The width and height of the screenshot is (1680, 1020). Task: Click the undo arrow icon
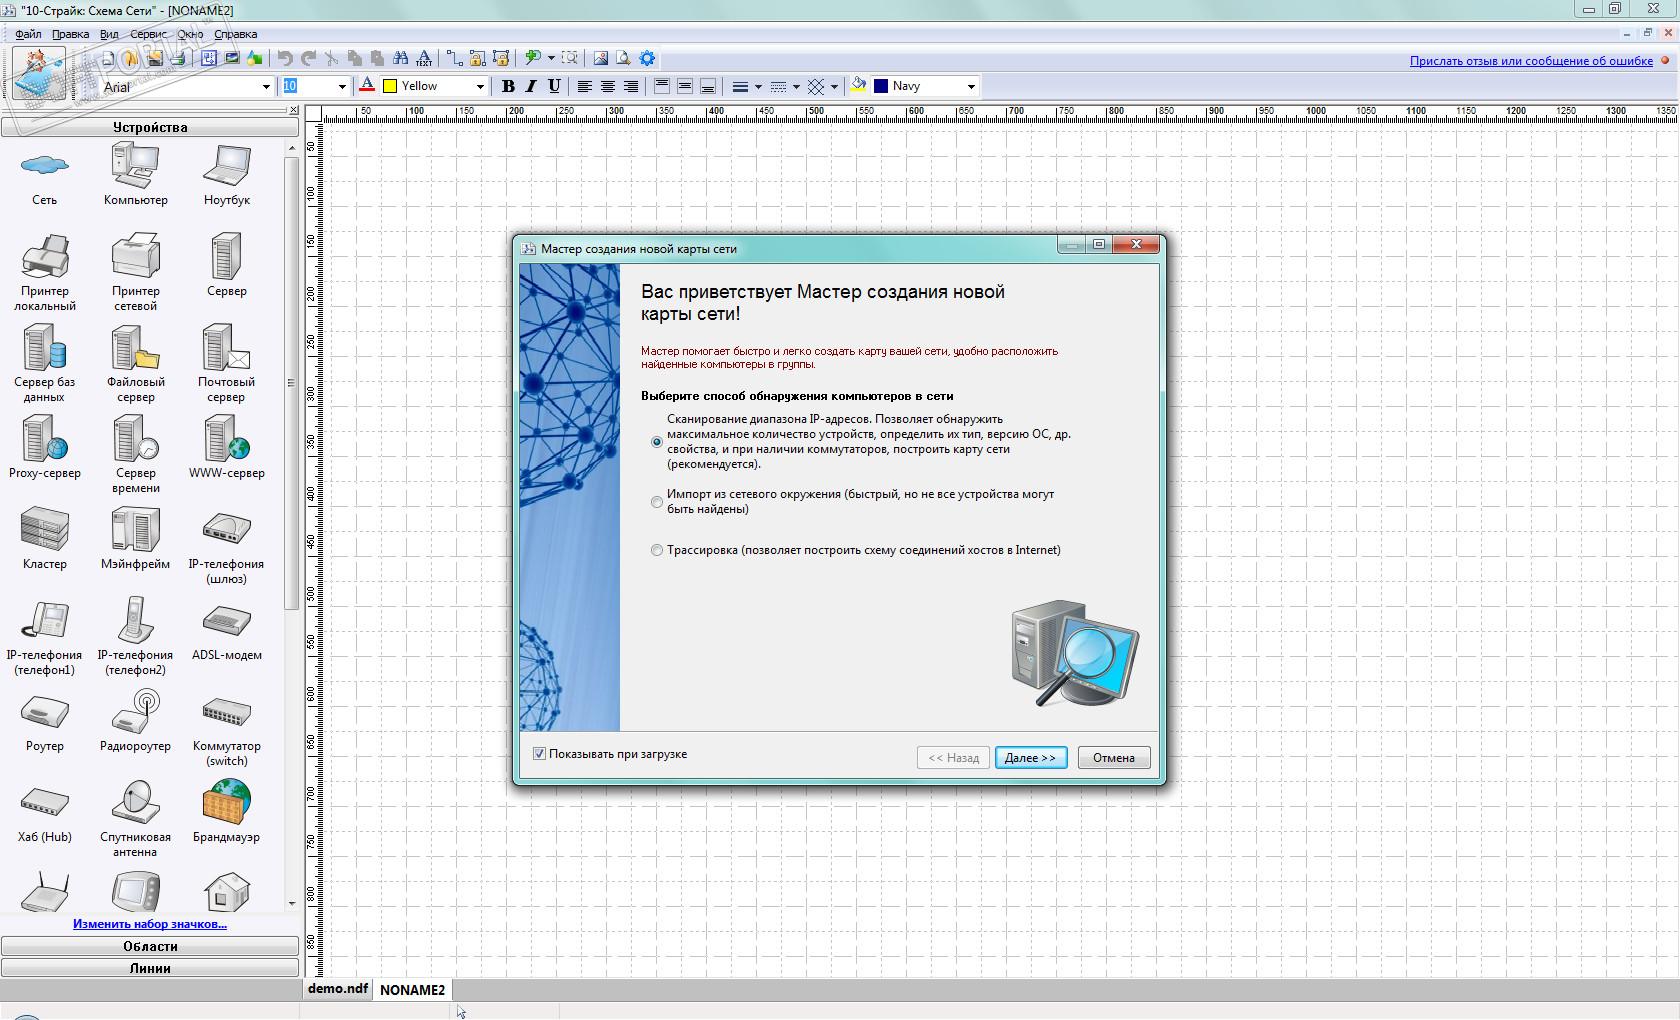click(285, 58)
